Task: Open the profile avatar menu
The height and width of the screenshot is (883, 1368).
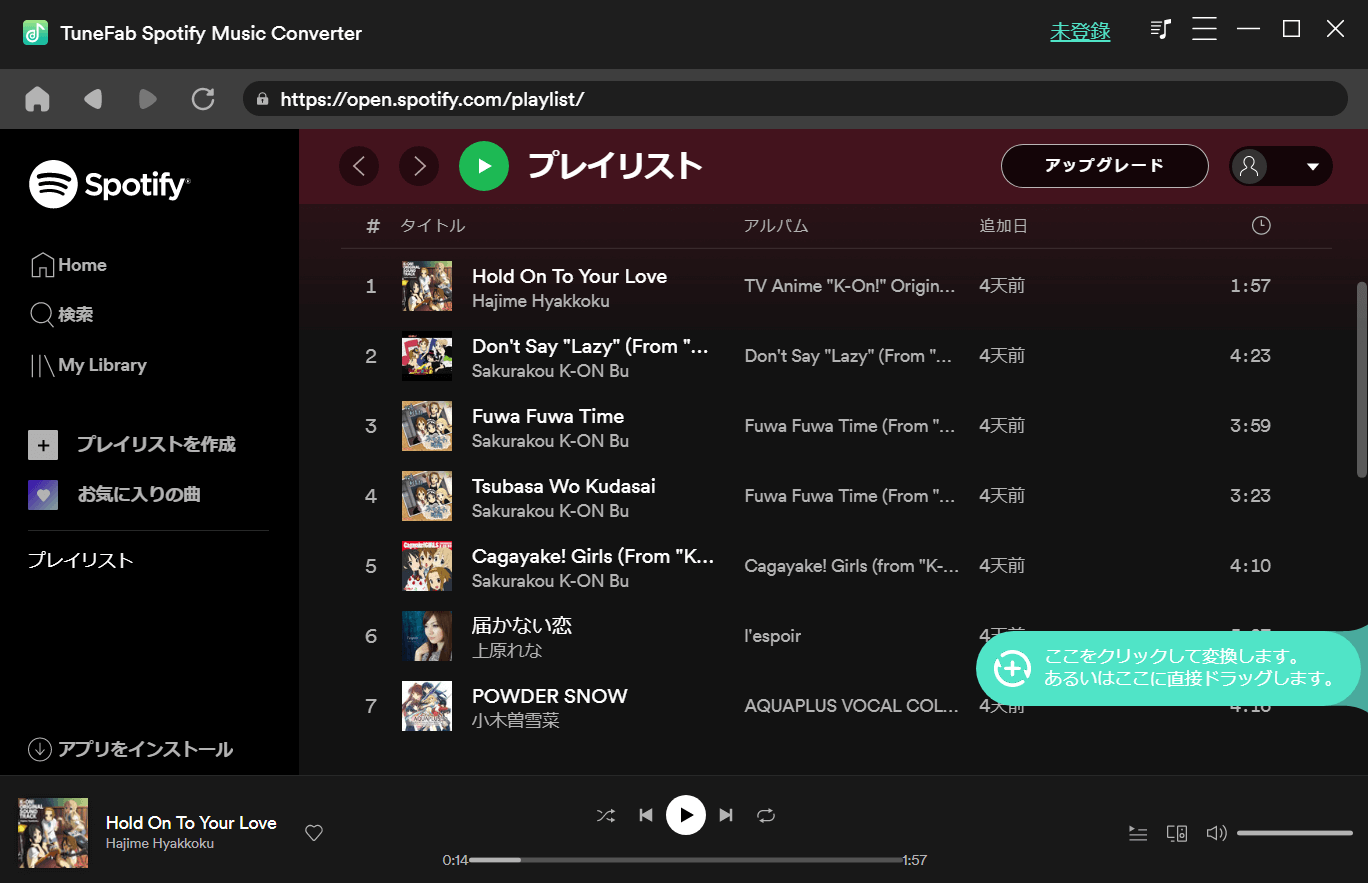Action: coord(1248,166)
